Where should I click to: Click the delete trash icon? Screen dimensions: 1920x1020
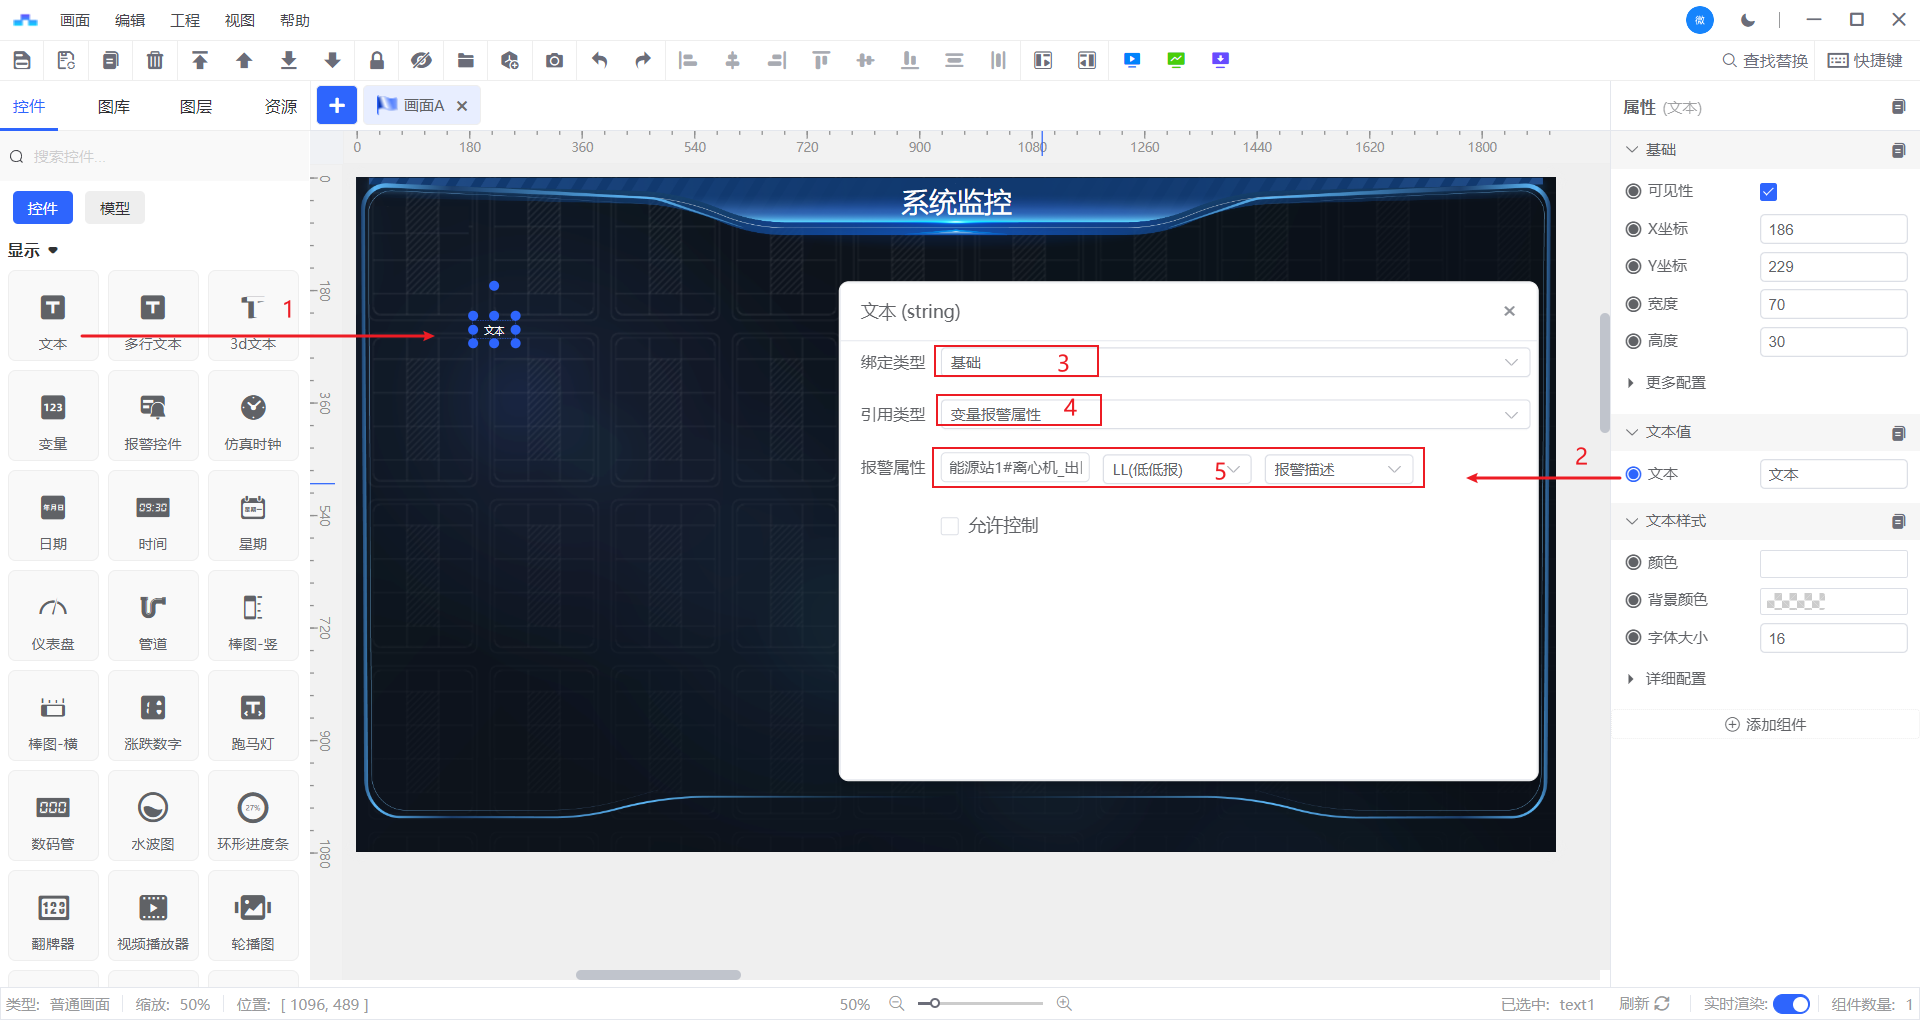click(x=155, y=61)
